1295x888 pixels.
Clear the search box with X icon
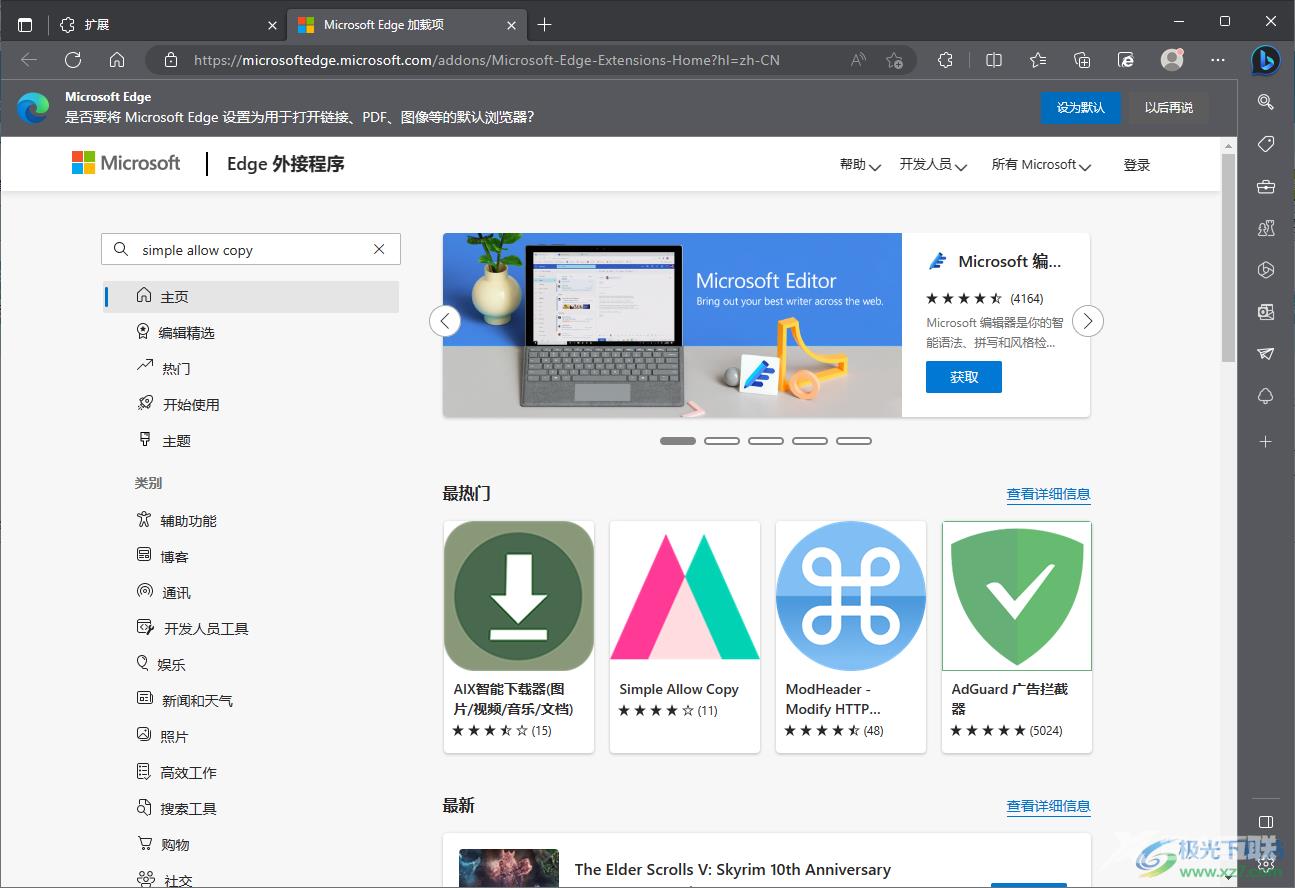coord(379,250)
